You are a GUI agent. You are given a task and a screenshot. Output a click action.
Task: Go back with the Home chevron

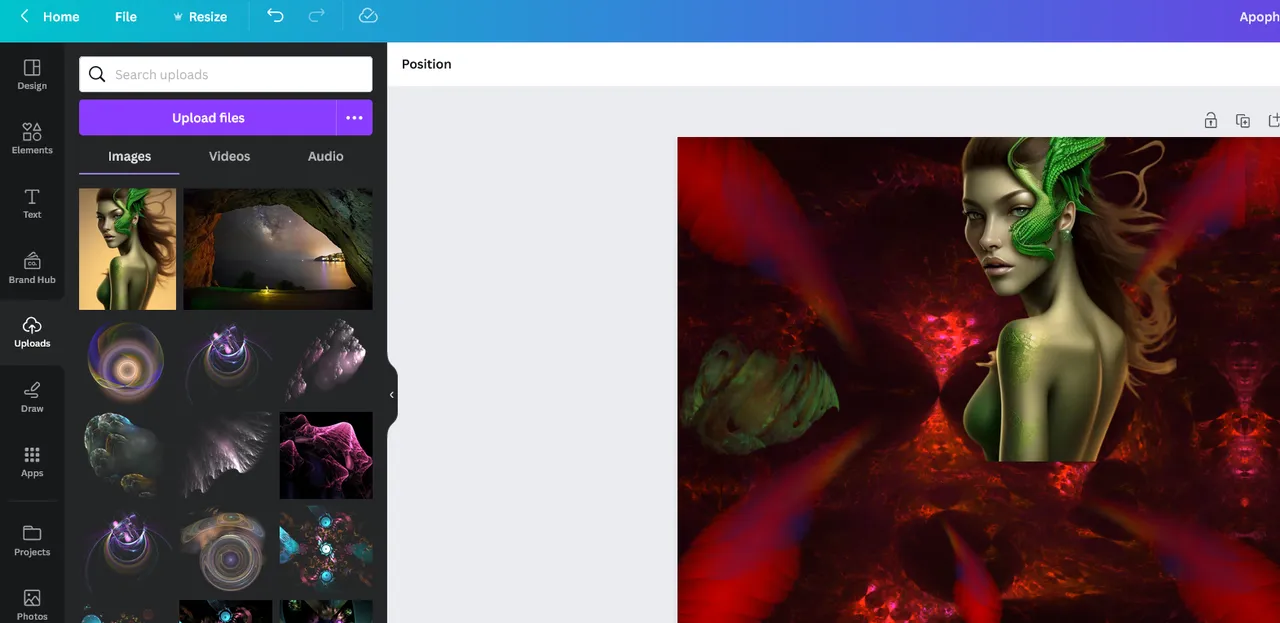25,17
